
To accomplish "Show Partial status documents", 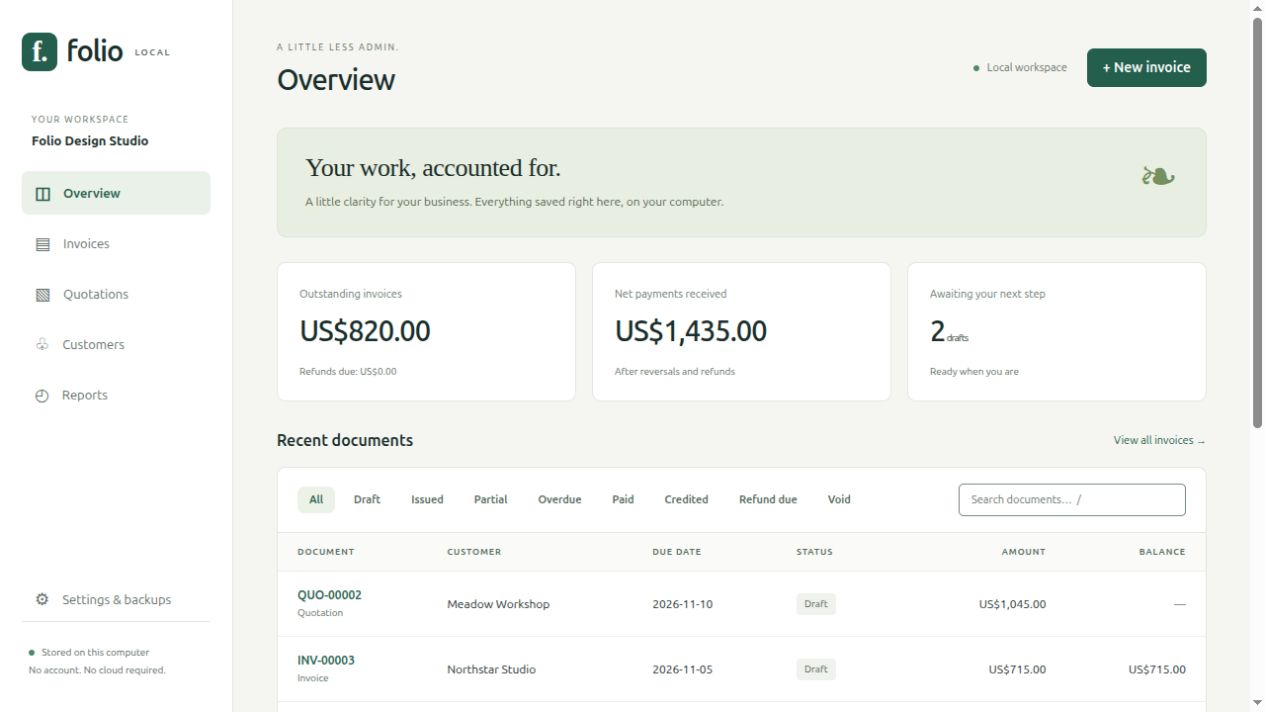I will pyautogui.click(x=490, y=500).
